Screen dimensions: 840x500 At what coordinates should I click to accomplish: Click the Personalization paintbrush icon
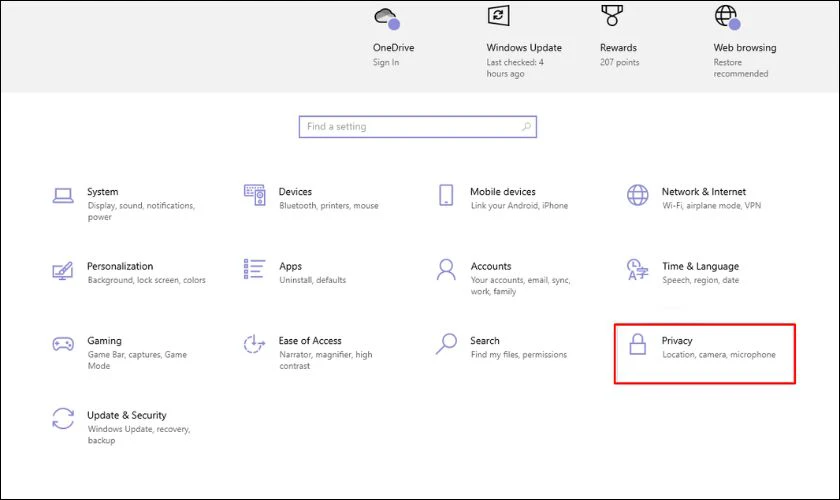63,271
